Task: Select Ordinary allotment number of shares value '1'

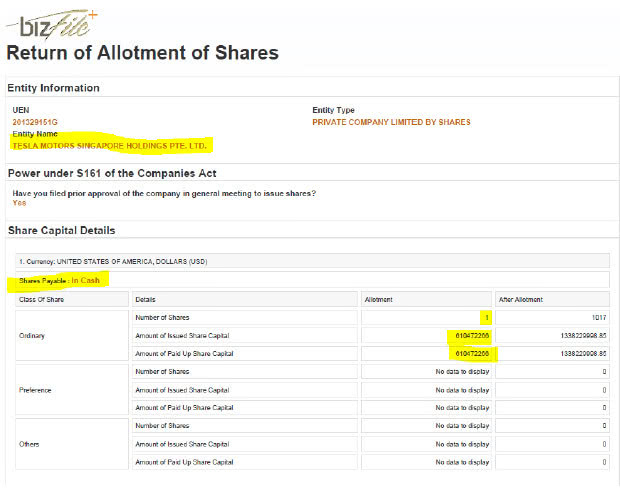Action: [x=487, y=318]
